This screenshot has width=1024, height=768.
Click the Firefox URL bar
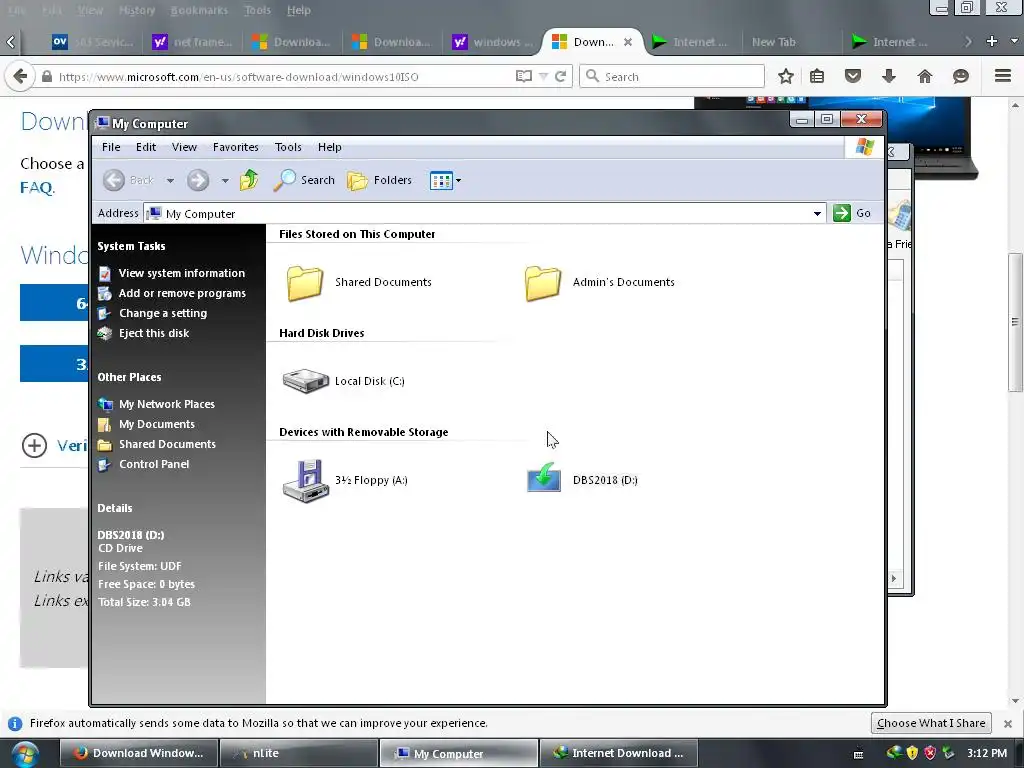(x=284, y=76)
